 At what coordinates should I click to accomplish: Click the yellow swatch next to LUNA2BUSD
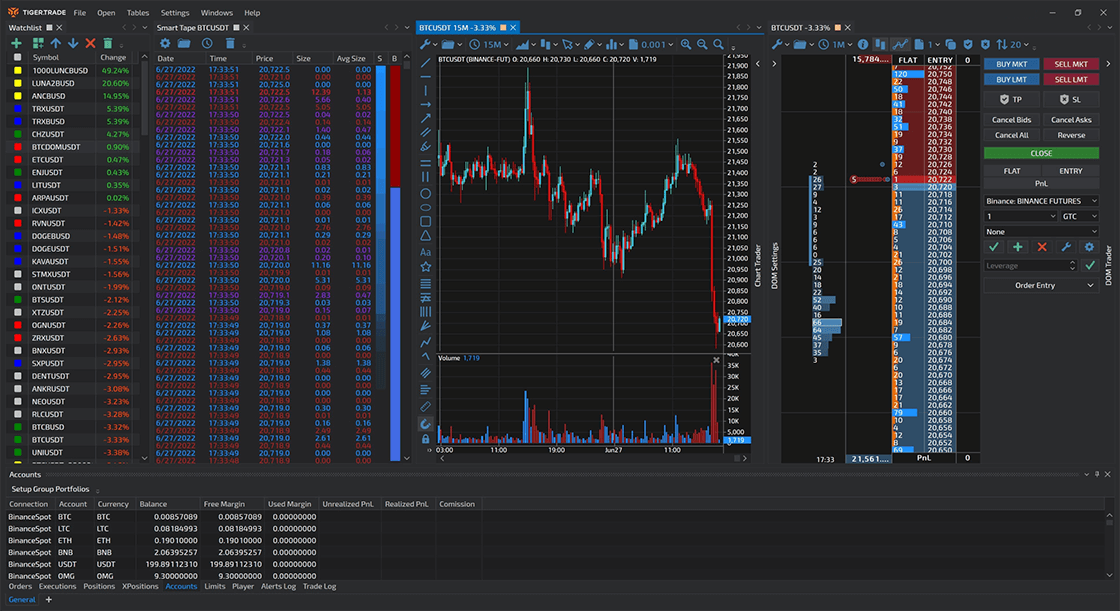tap(18, 83)
